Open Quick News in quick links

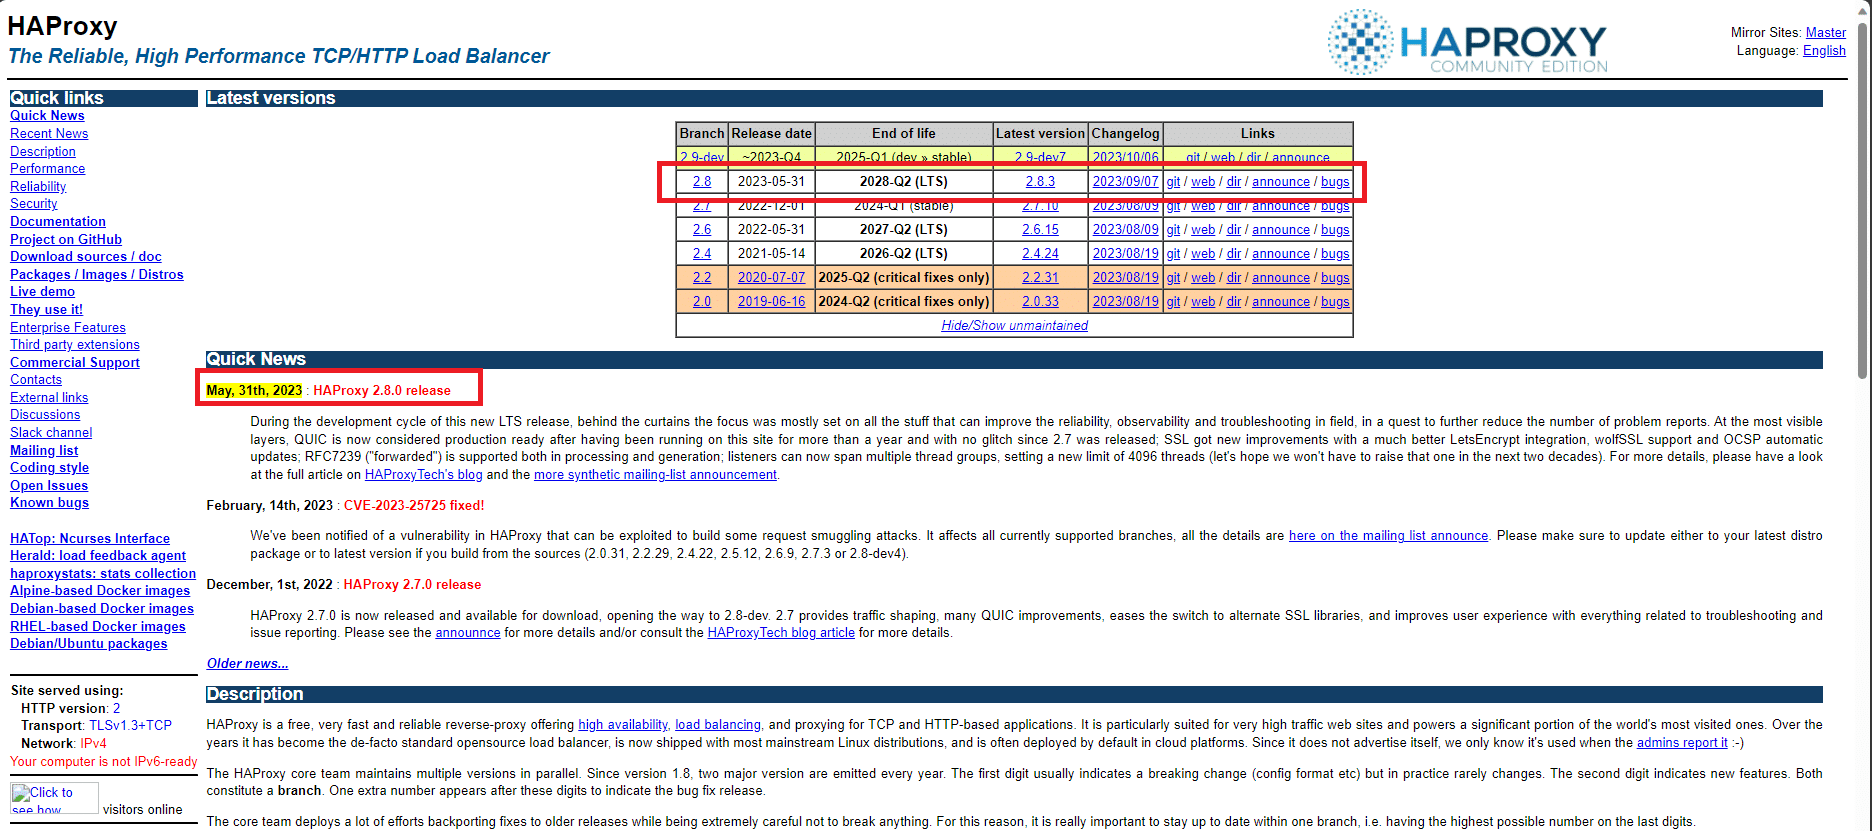click(x=47, y=116)
